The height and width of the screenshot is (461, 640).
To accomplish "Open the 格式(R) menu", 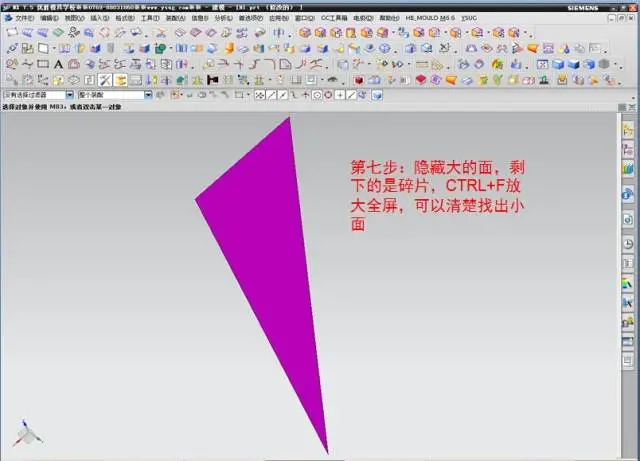I will [x=124, y=18].
